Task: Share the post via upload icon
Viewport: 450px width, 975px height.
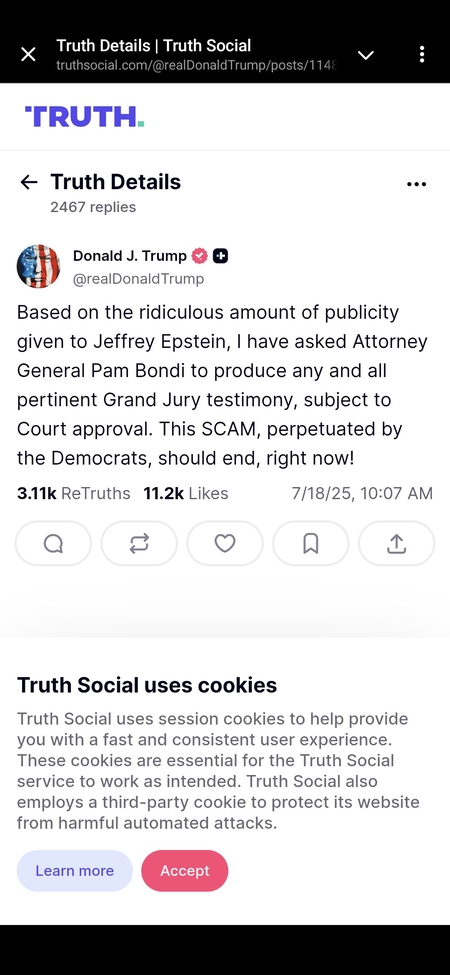Action: (x=397, y=543)
